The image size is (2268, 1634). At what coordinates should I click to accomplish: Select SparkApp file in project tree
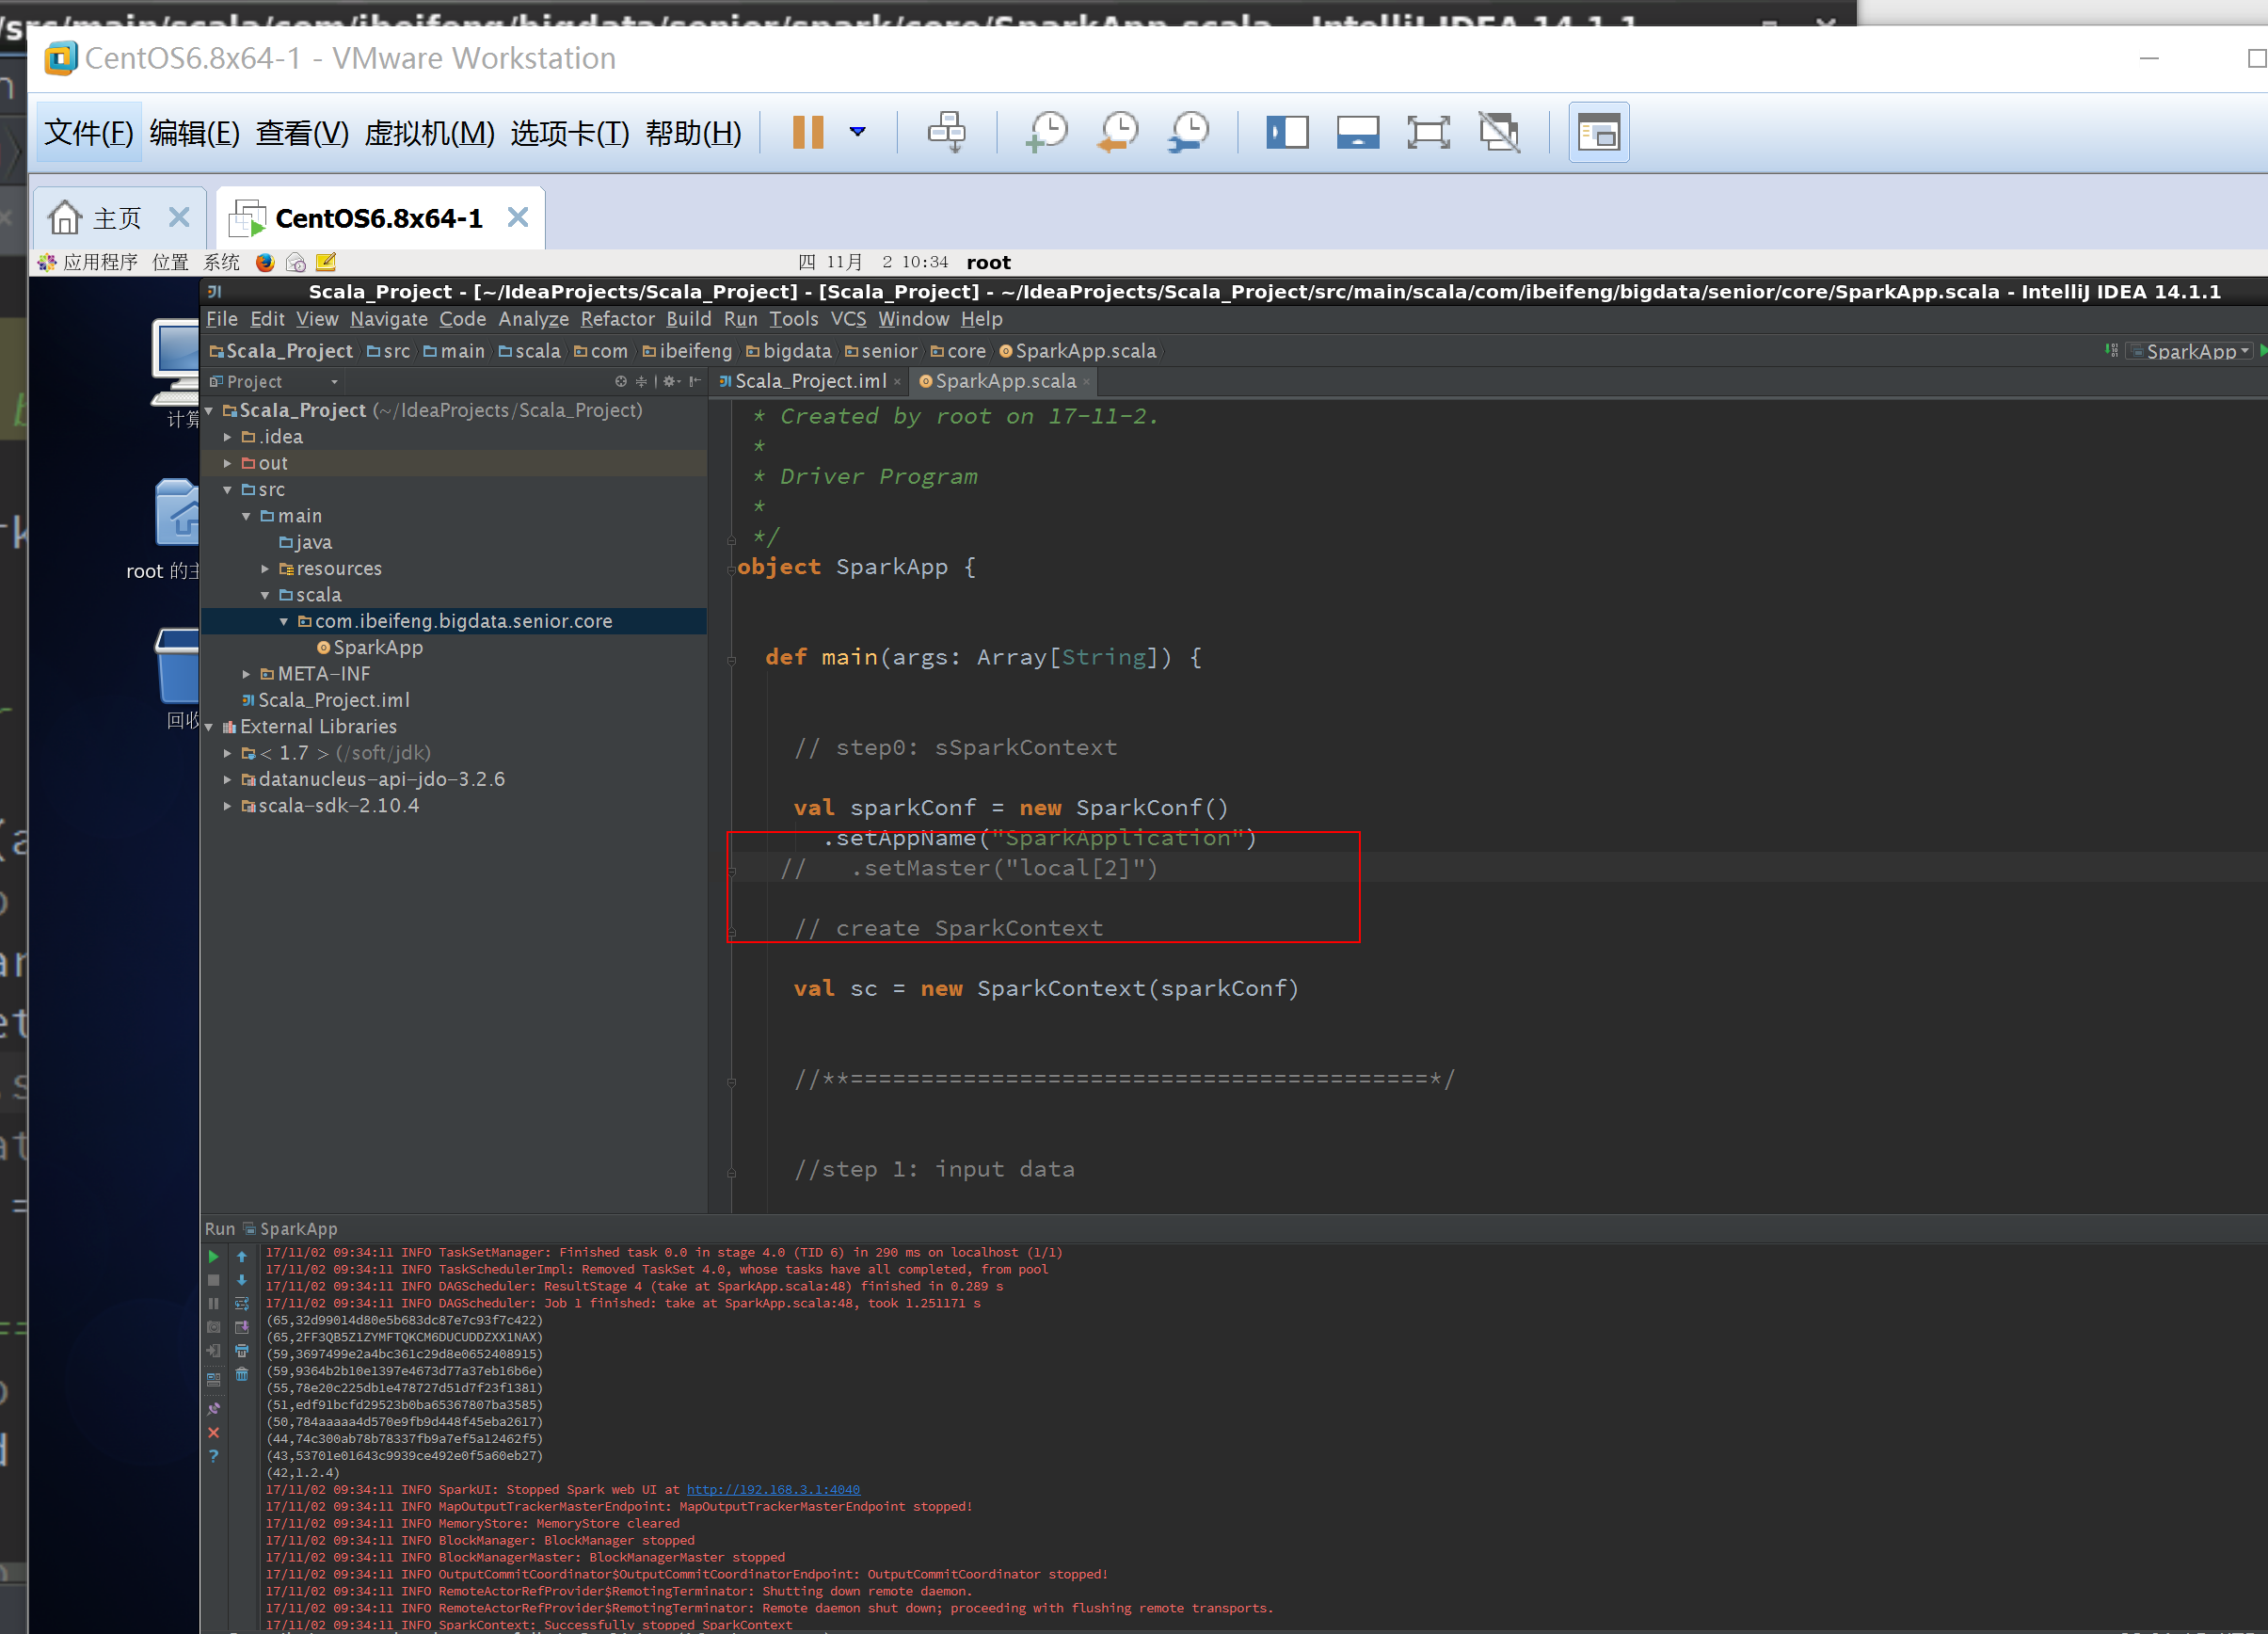pos(377,648)
